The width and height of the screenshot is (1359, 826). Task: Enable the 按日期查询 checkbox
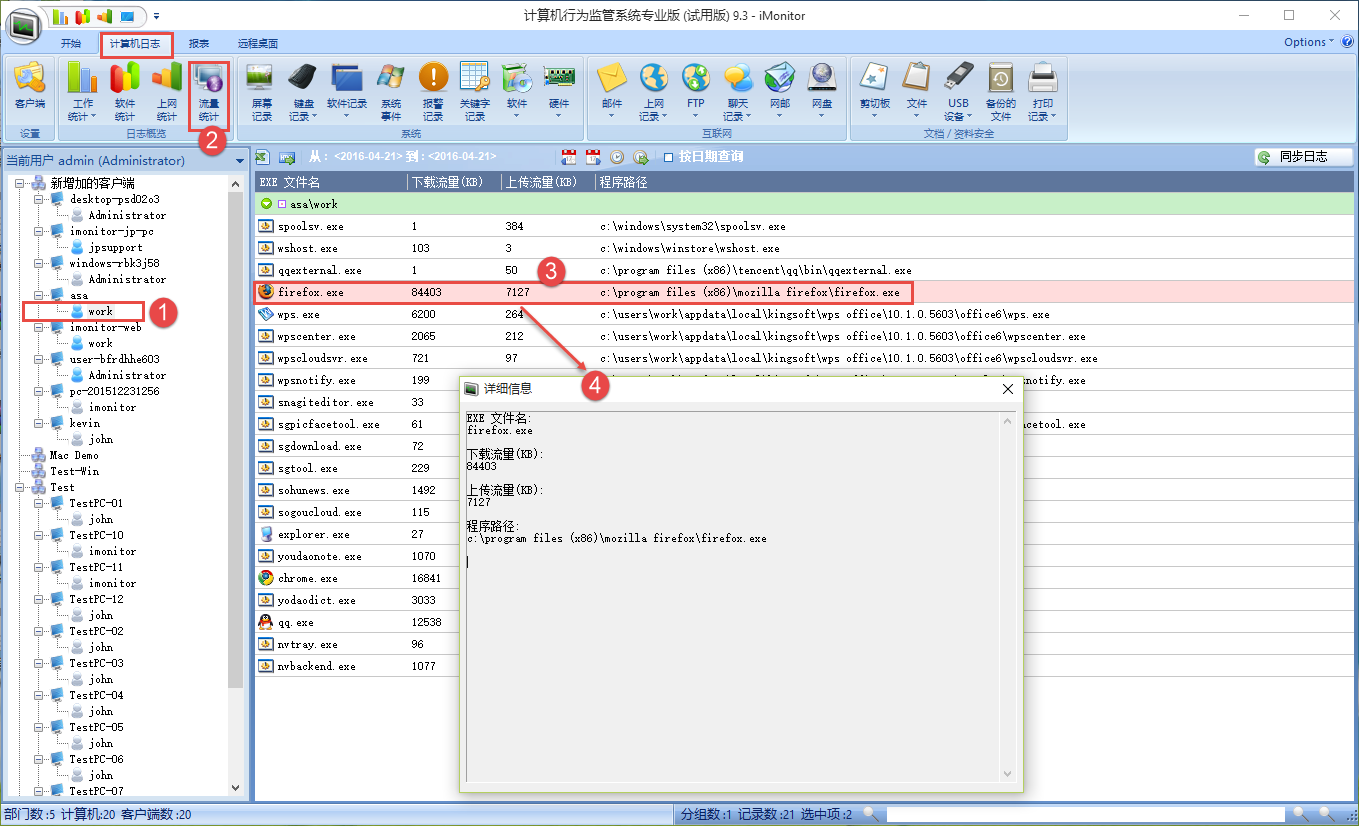tap(669, 157)
